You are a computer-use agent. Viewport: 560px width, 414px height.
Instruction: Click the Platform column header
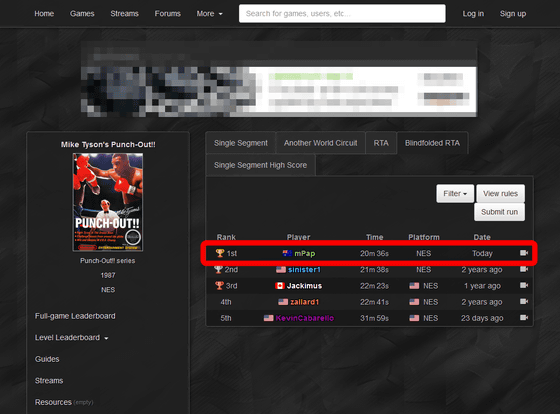[x=424, y=237]
